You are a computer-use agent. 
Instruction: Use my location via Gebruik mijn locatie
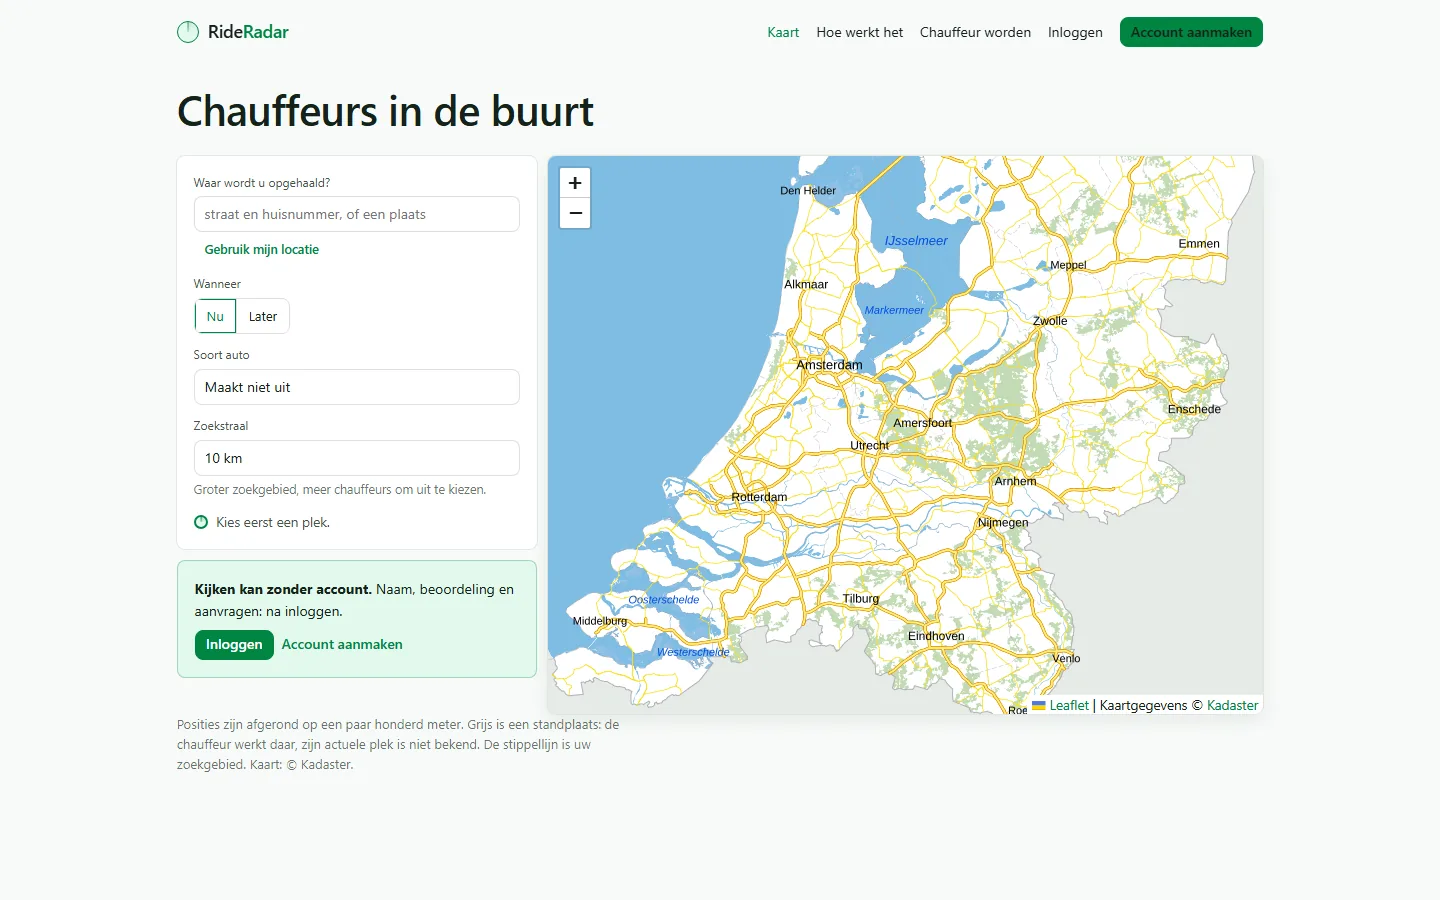point(262,250)
